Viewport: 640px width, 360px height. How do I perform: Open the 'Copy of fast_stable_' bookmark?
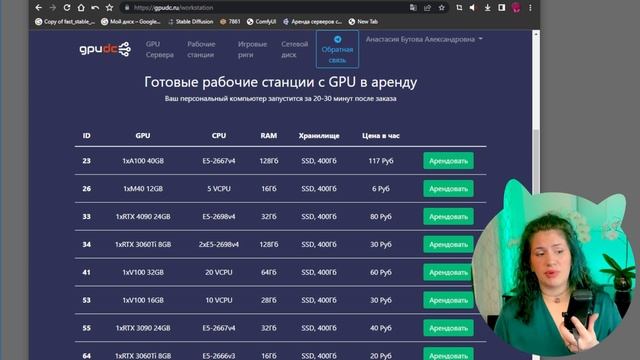tap(65, 22)
